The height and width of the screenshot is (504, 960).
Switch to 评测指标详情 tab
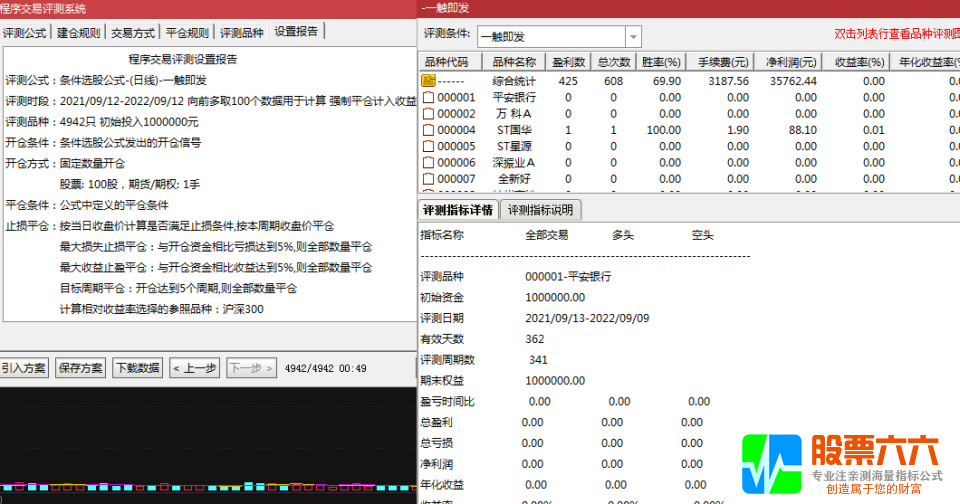(458, 210)
